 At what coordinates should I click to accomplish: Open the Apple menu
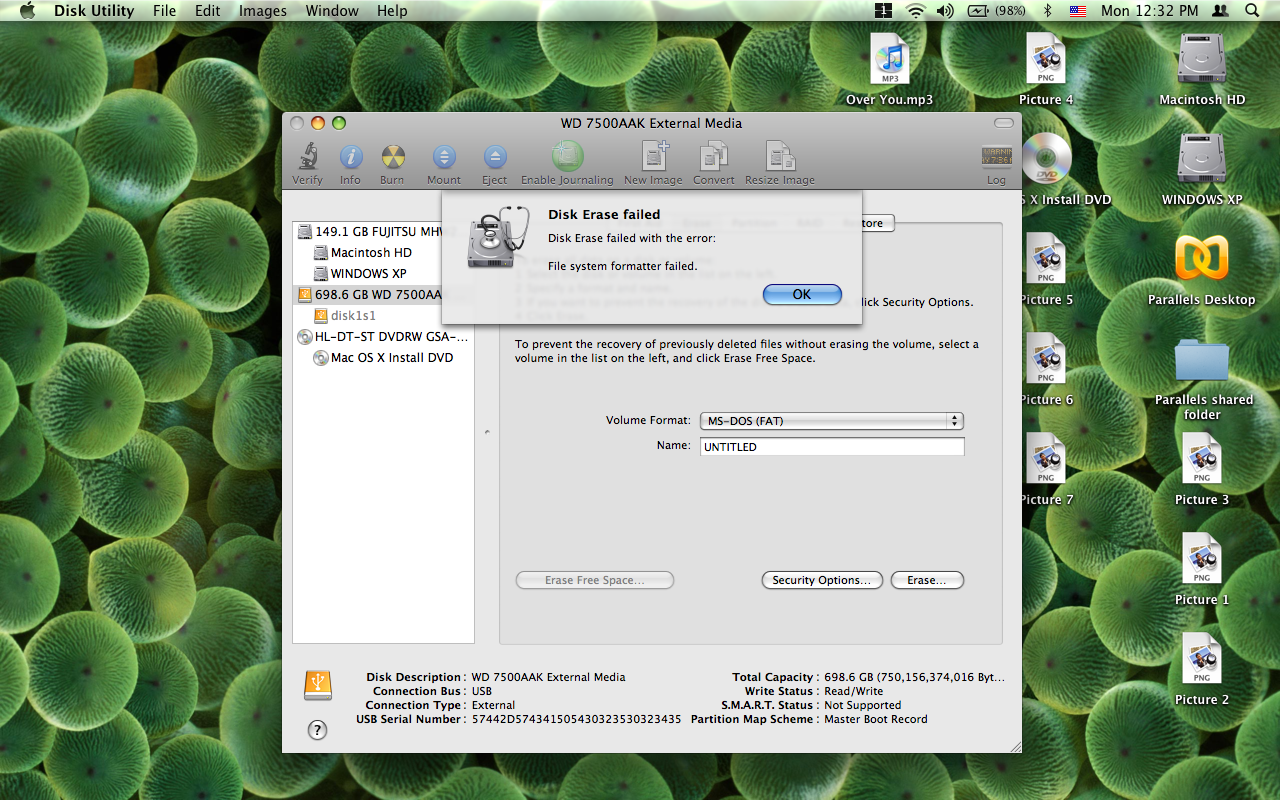tap(26, 11)
